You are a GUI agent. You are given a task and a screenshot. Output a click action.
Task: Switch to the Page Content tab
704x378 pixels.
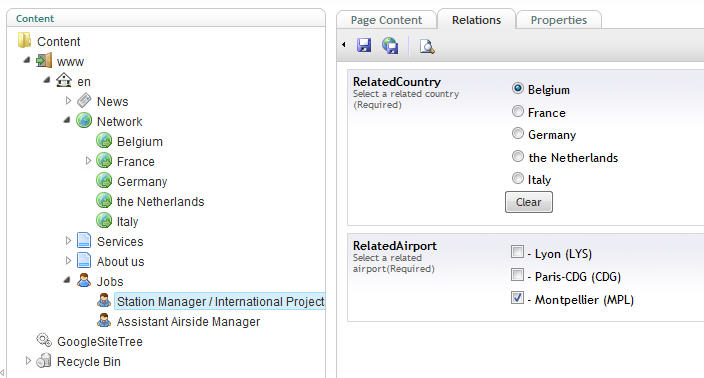[386, 20]
